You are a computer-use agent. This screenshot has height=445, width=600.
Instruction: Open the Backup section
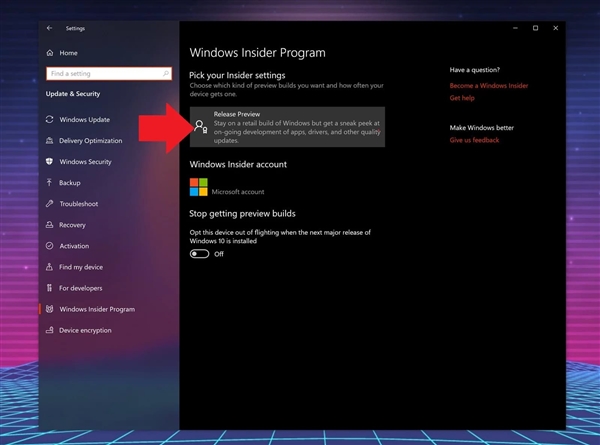[70, 183]
